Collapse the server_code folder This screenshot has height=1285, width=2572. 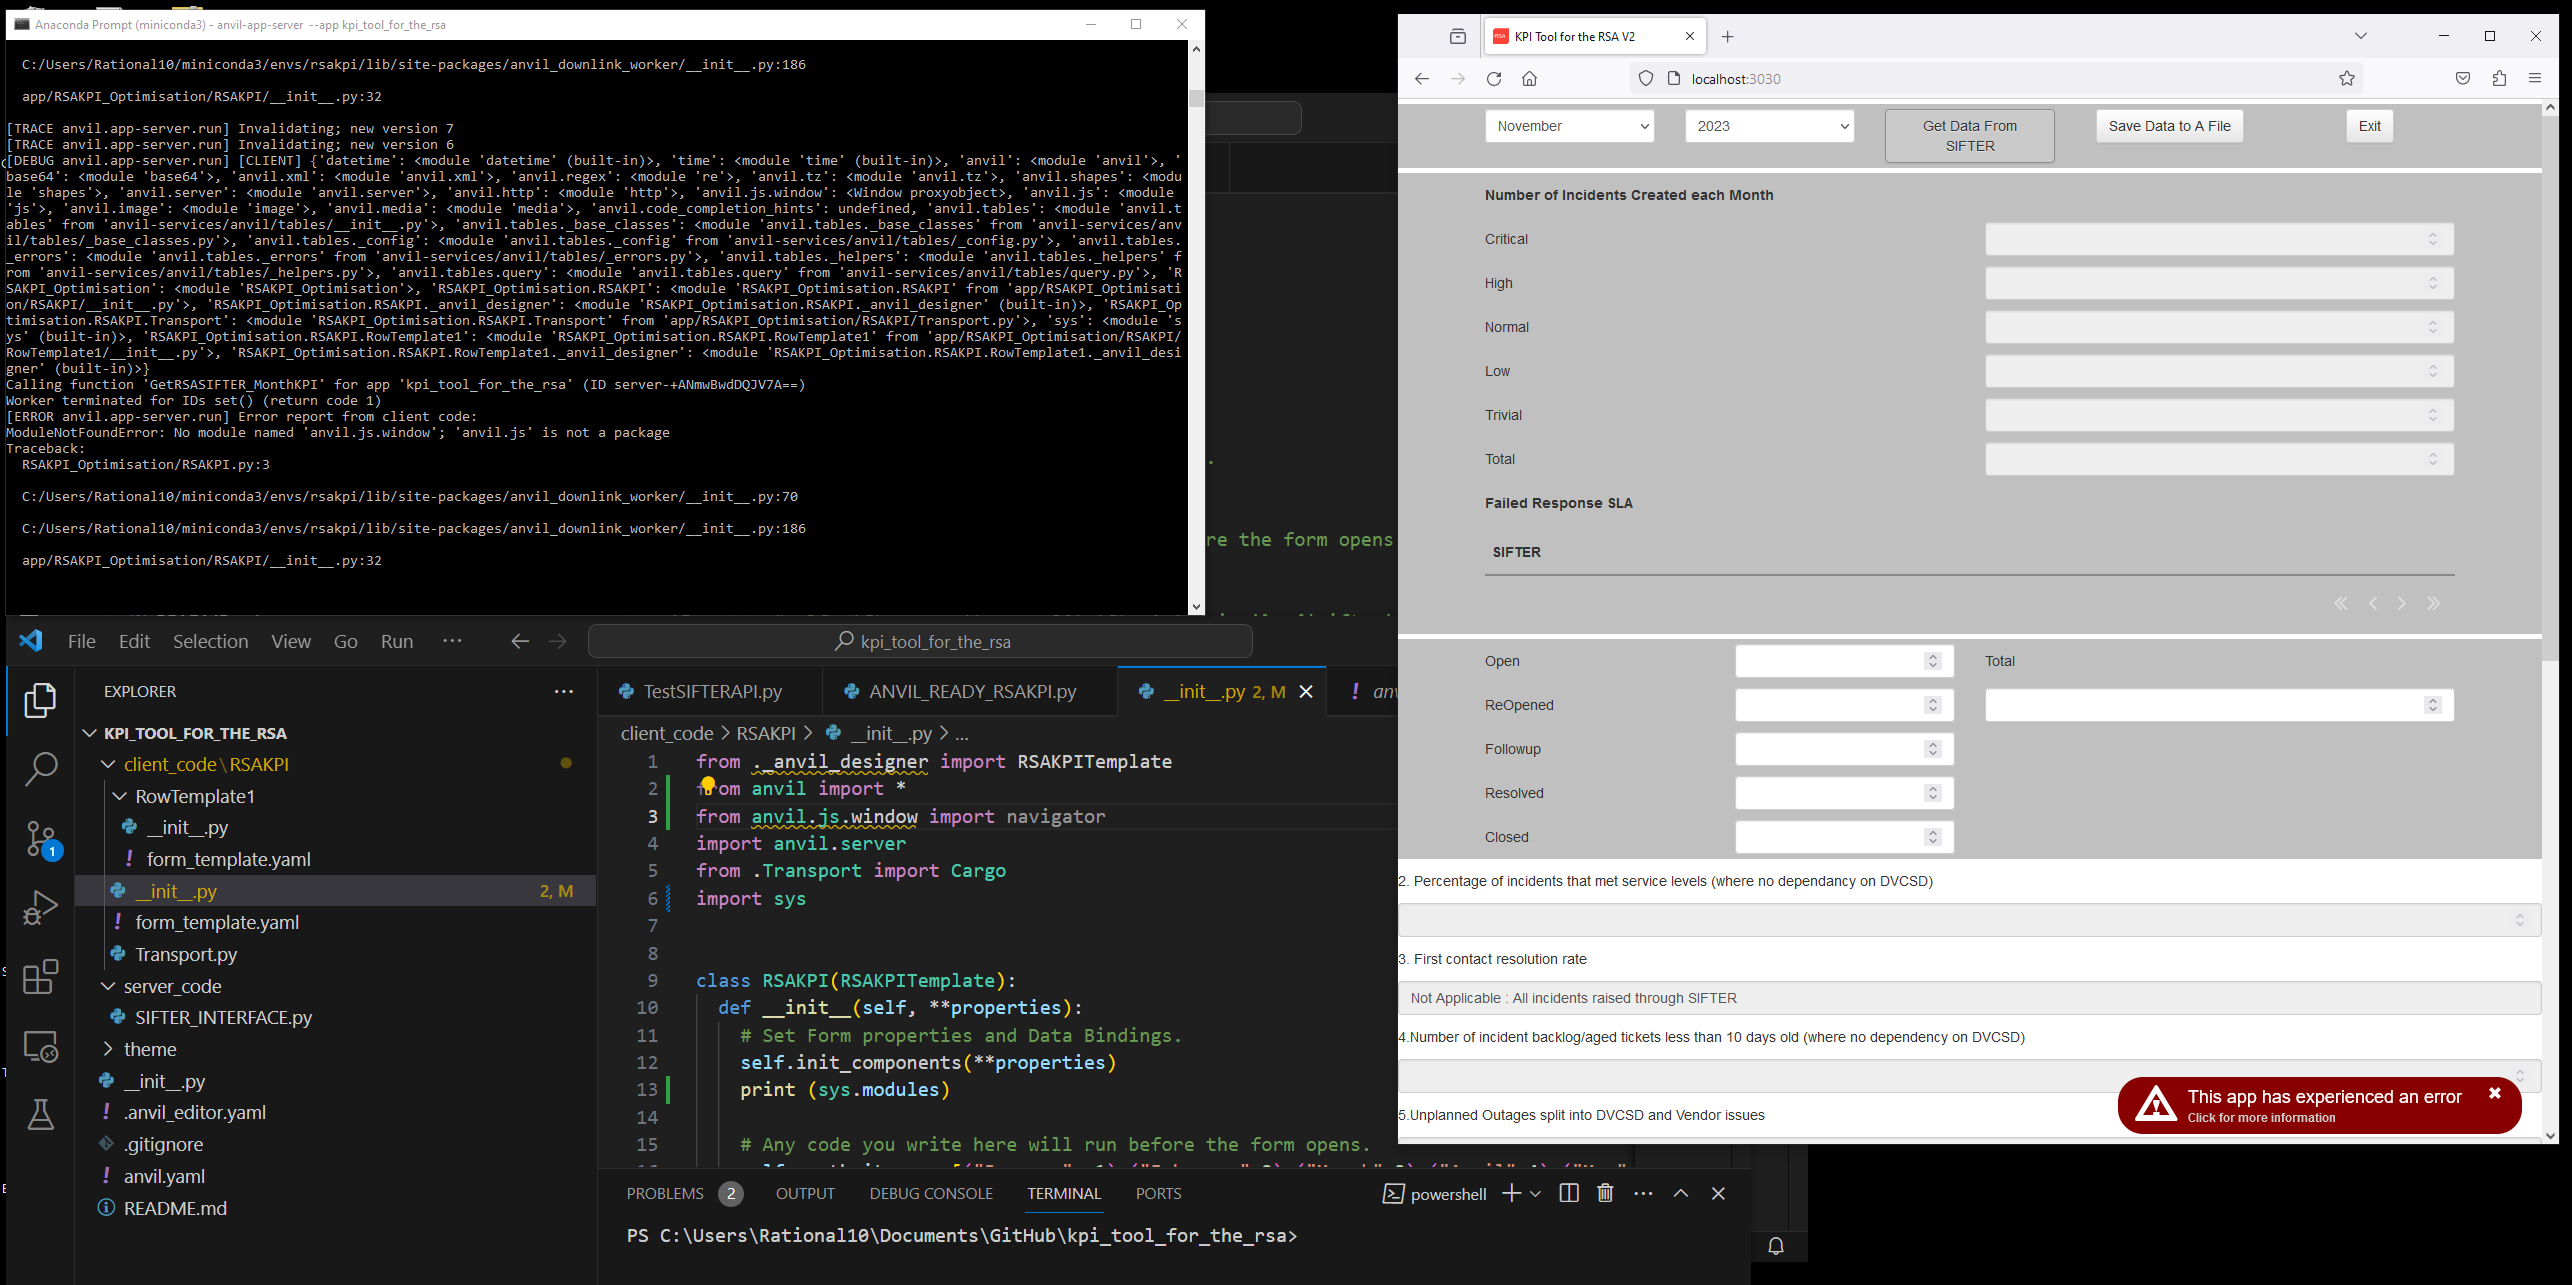coord(108,986)
